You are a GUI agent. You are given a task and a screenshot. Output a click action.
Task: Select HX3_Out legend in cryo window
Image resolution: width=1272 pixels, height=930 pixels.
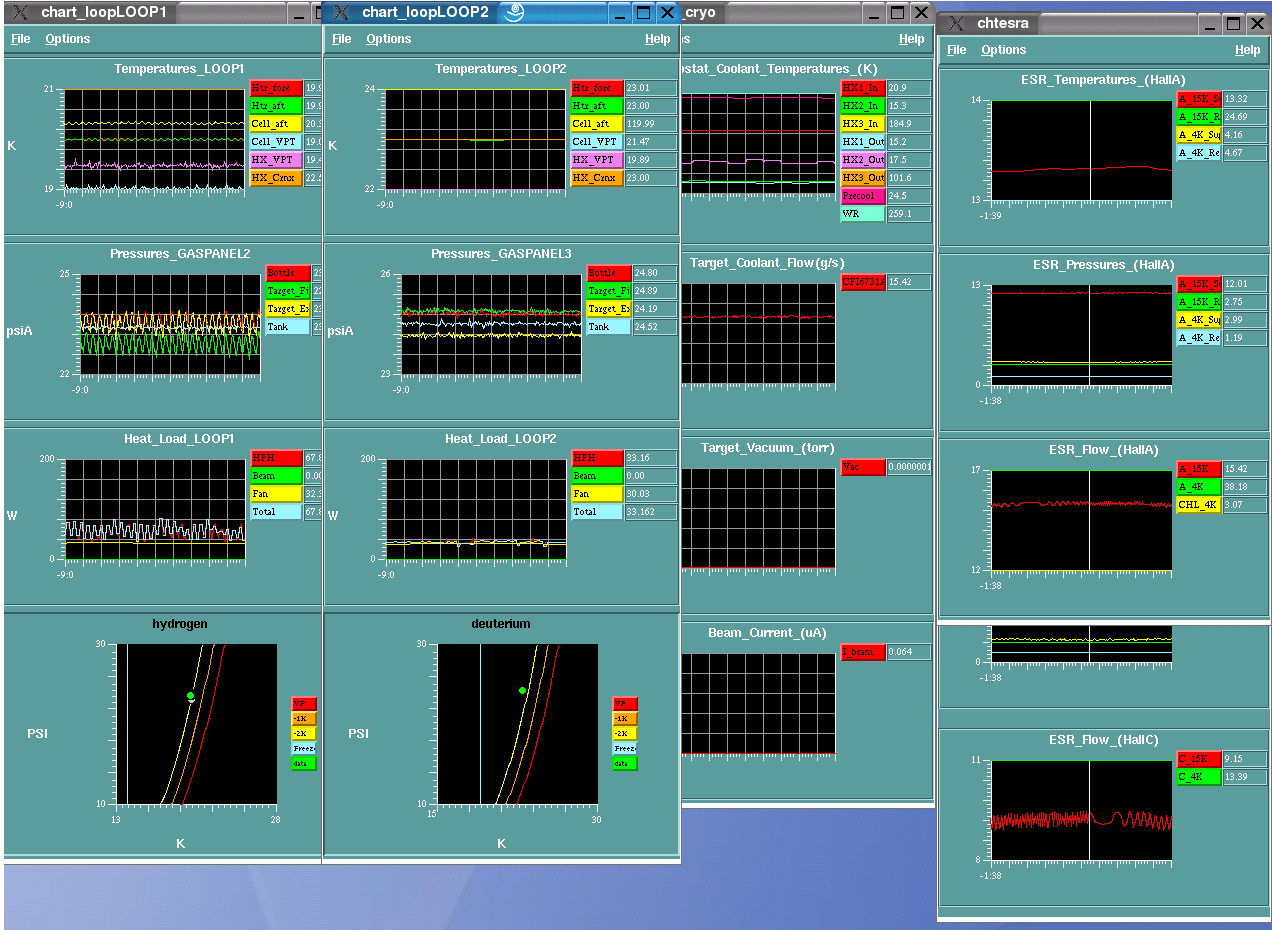click(x=863, y=178)
